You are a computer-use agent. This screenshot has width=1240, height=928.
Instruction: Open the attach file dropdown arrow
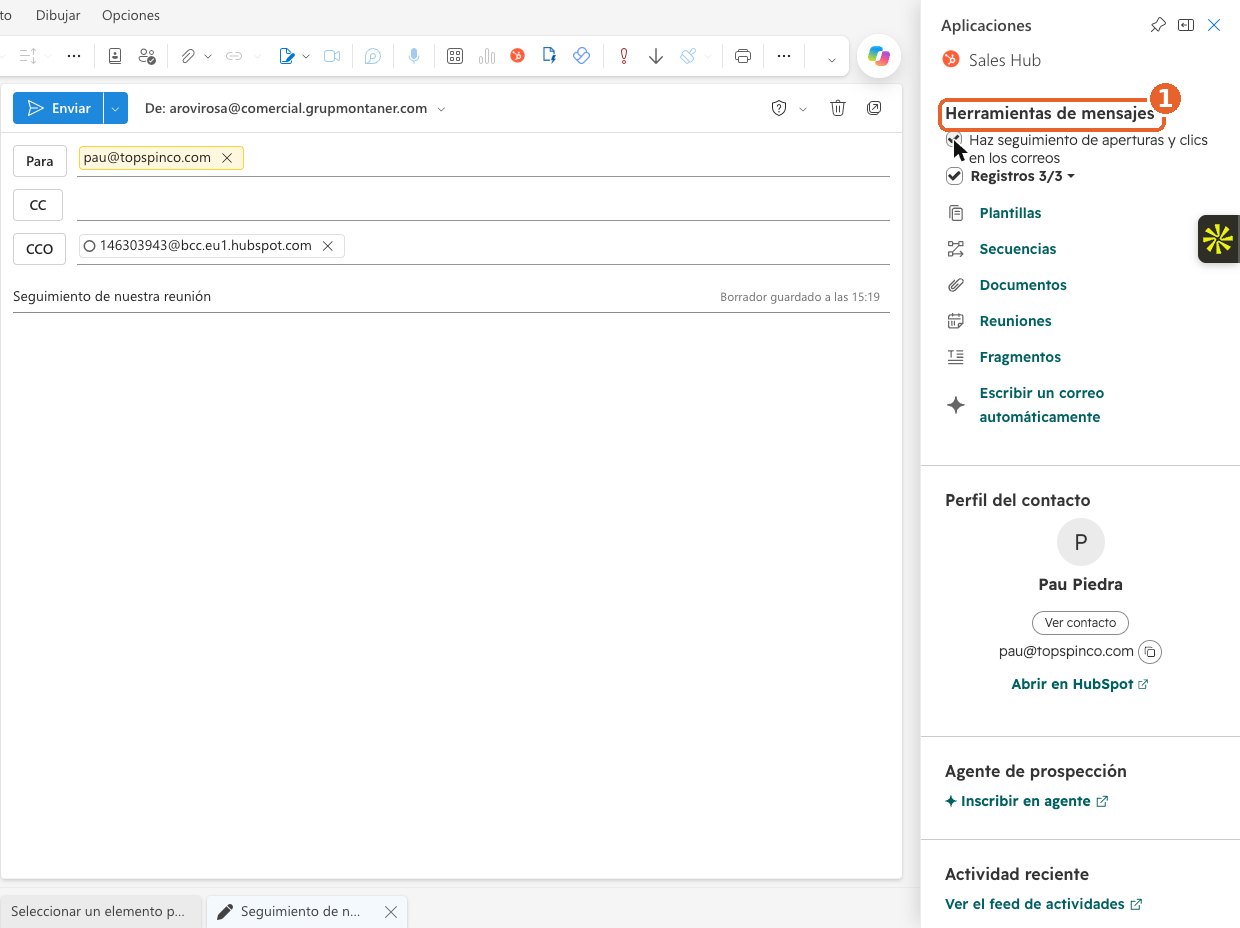[x=208, y=56]
